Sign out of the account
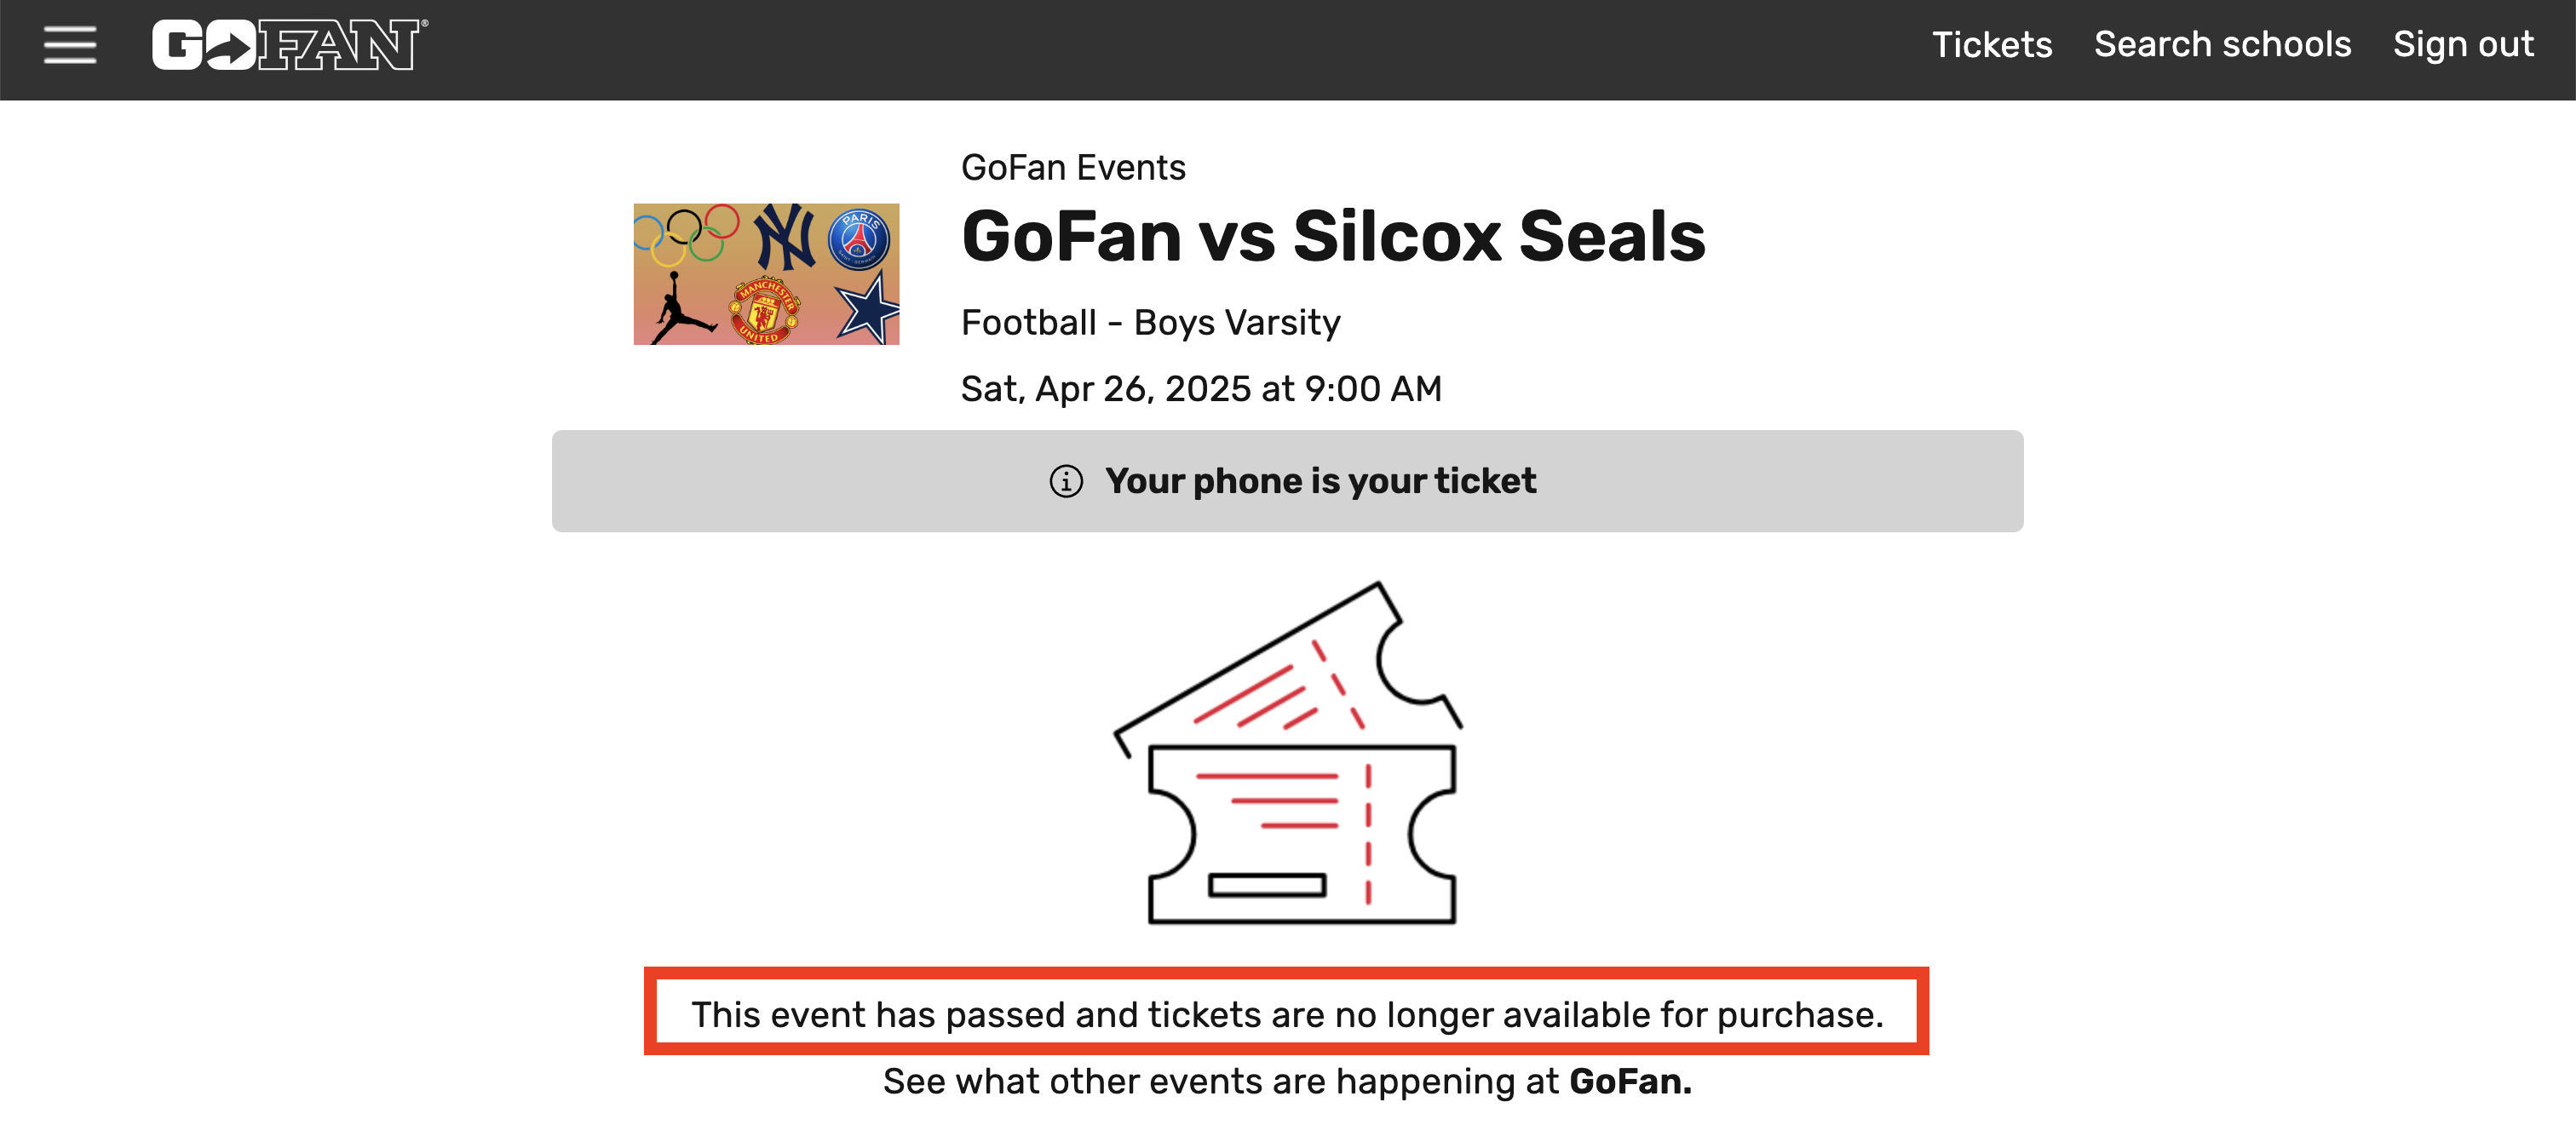 pyautogui.click(x=2464, y=44)
